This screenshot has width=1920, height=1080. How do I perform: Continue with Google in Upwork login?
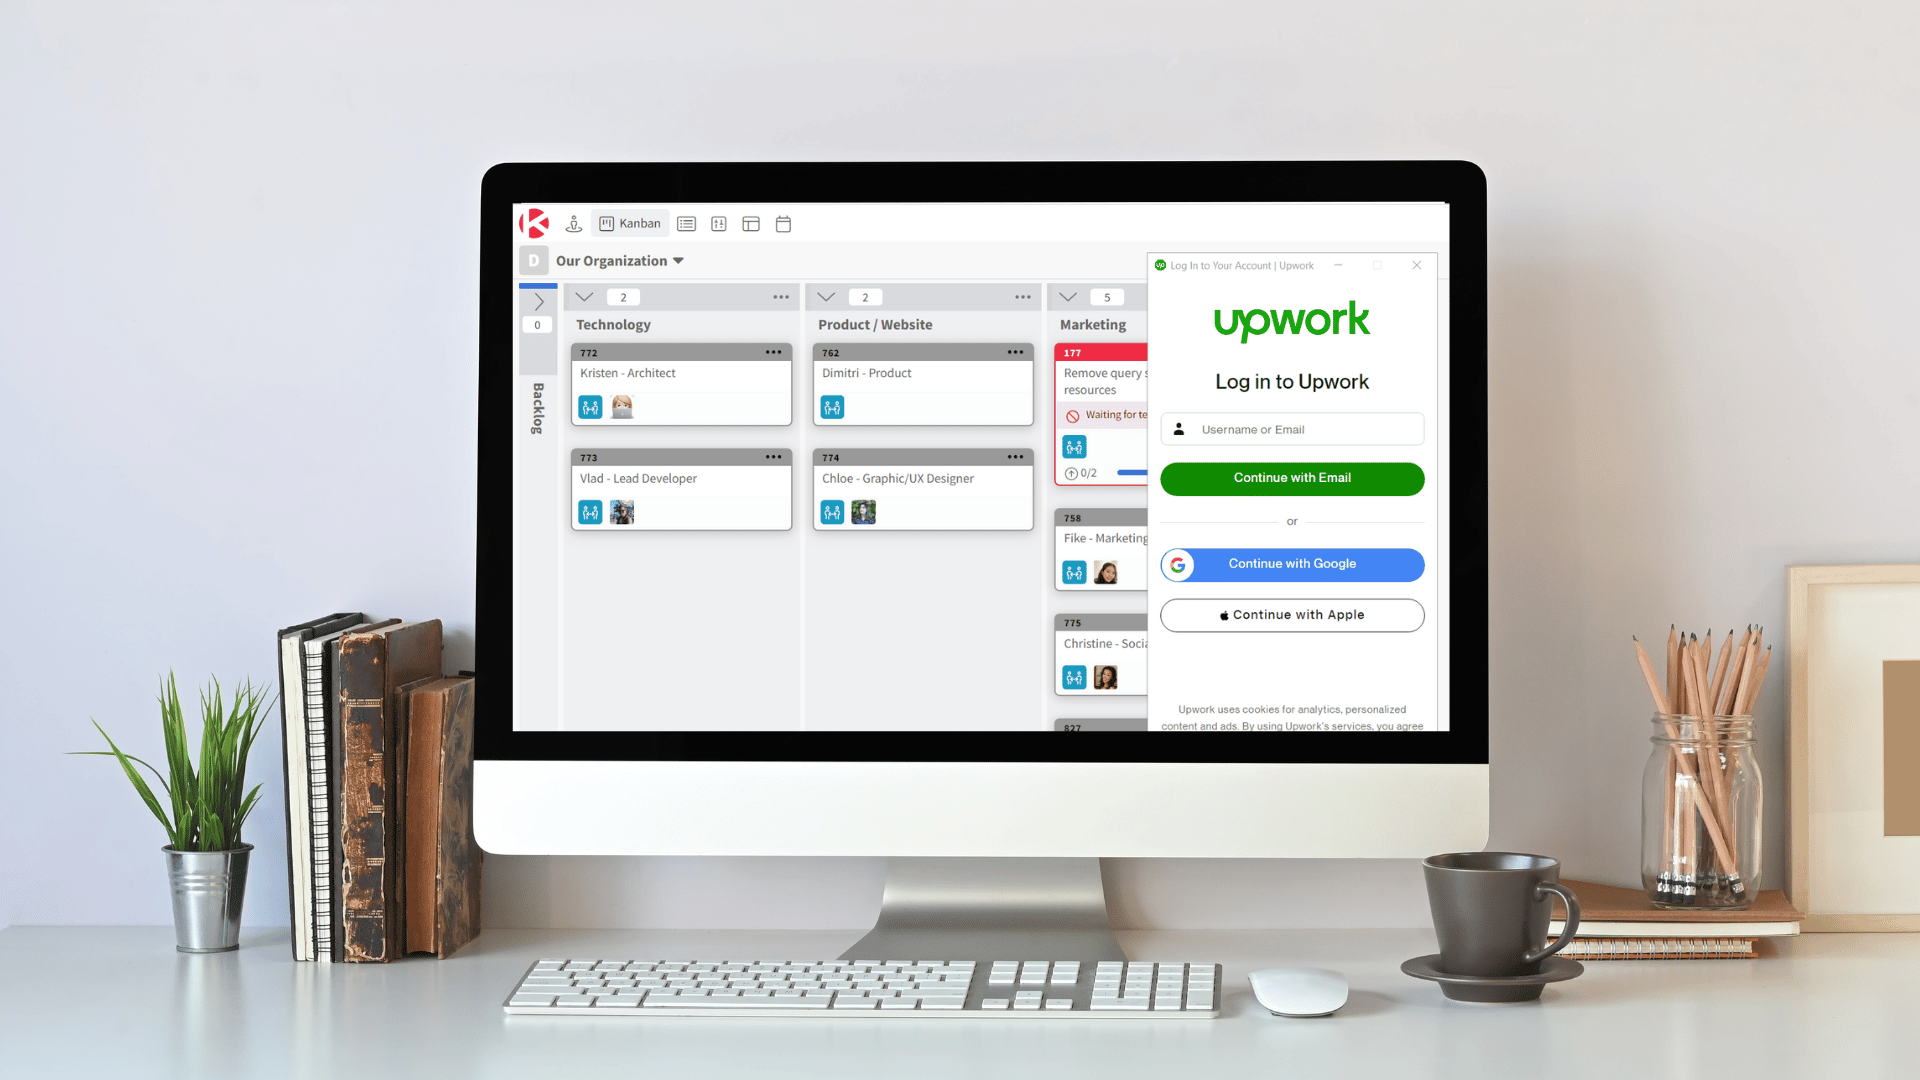pyautogui.click(x=1292, y=563)
